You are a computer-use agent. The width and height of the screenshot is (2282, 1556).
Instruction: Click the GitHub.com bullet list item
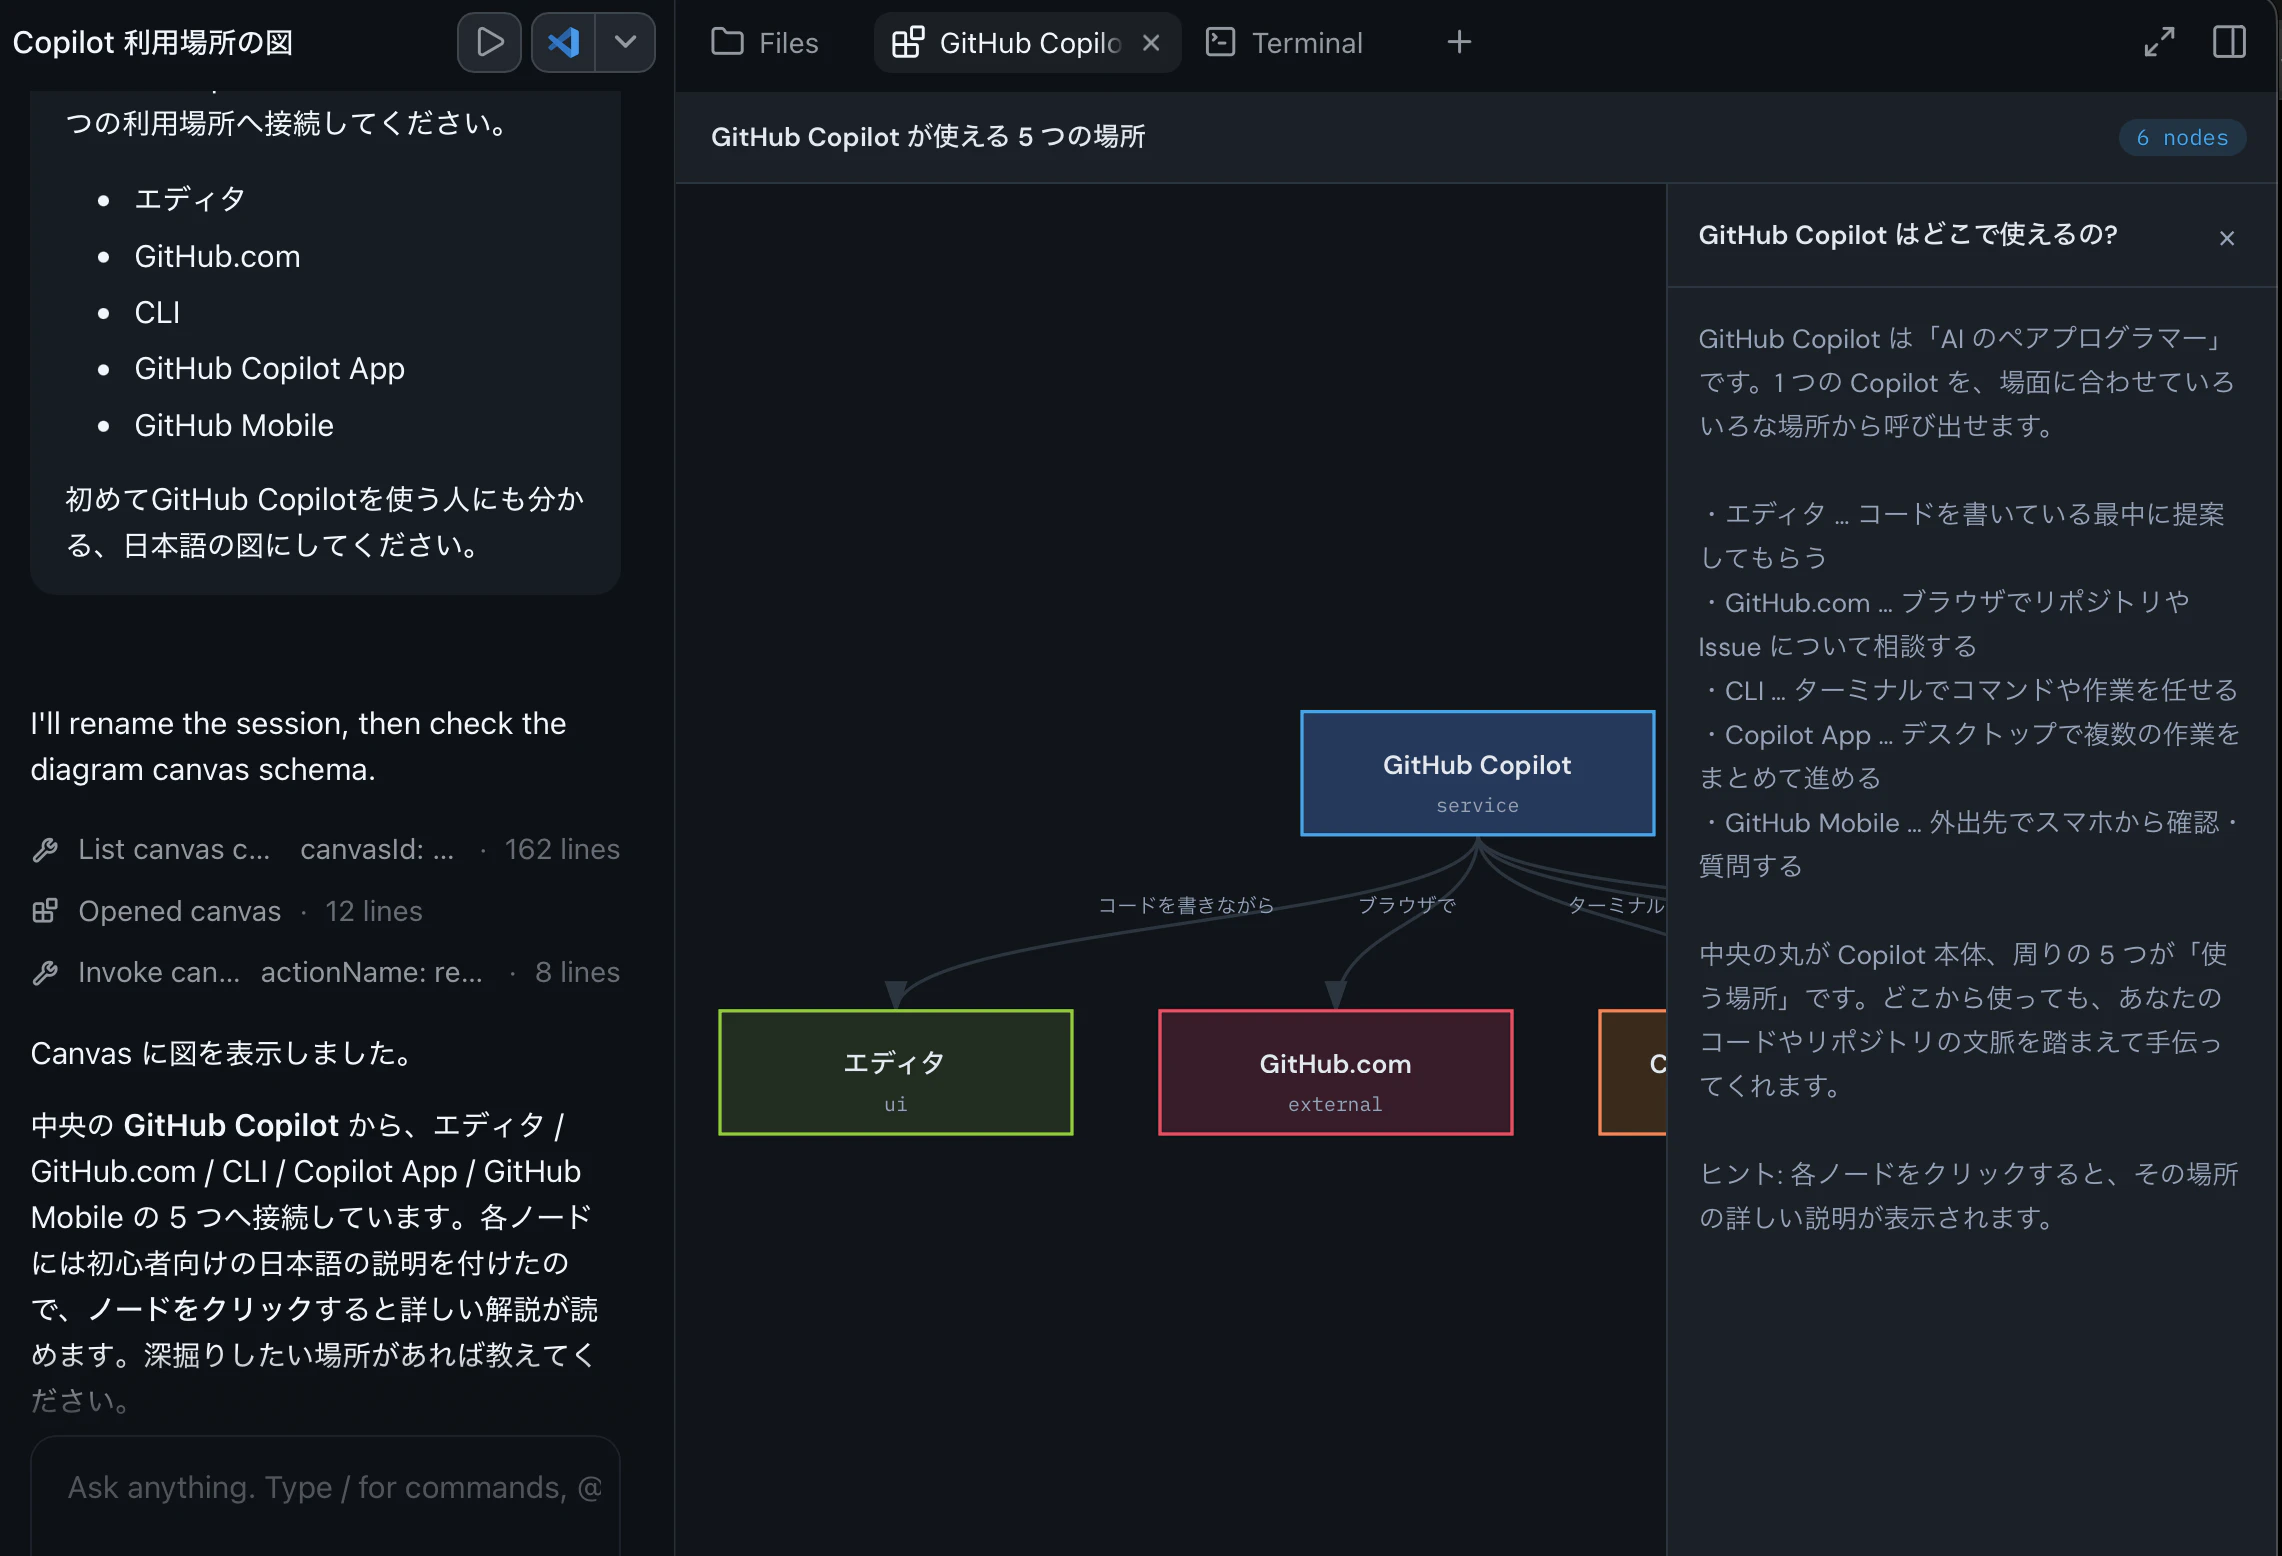217,257
